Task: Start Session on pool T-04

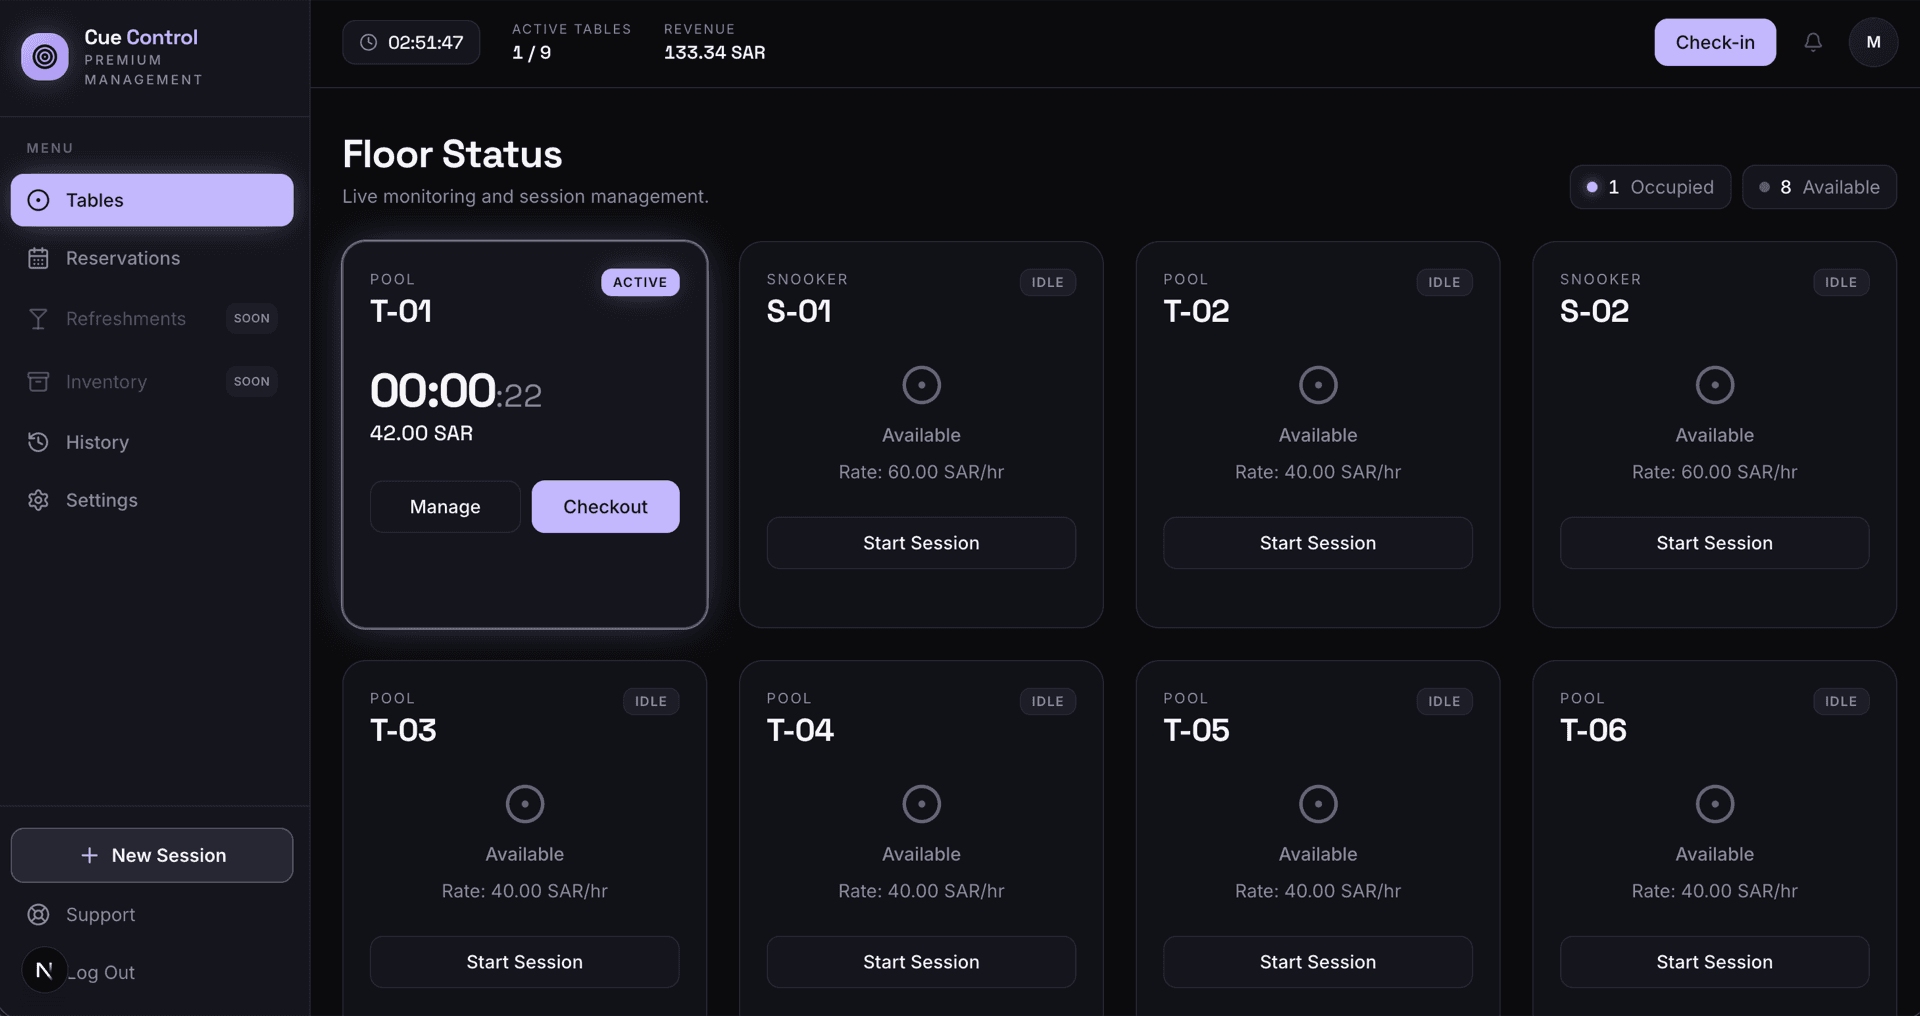Action: pos(921,962)
